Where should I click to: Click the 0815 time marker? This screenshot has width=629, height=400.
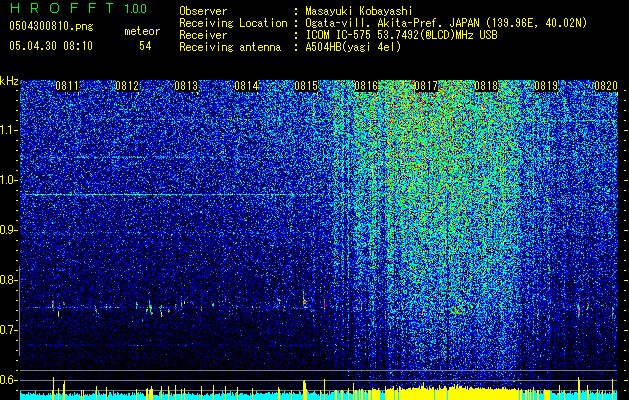click(306, 86)
